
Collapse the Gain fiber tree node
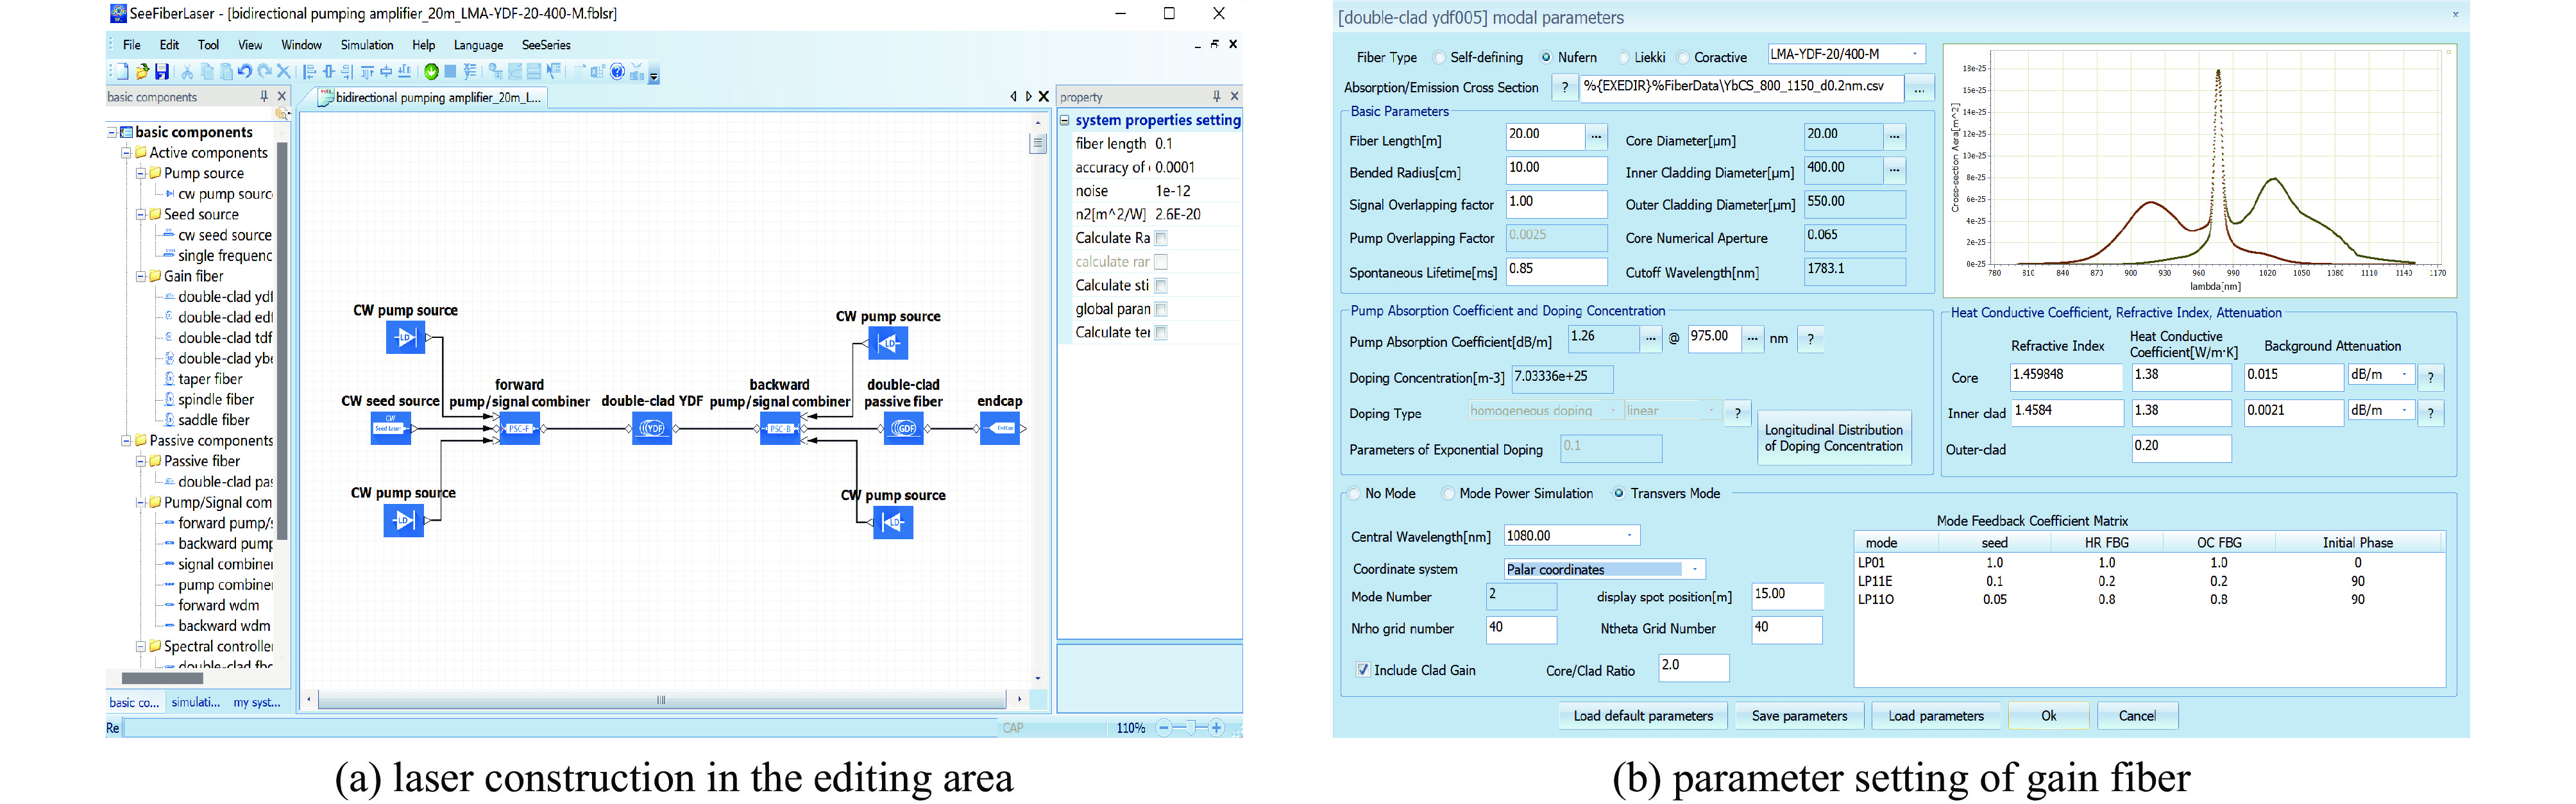point(141,277)
